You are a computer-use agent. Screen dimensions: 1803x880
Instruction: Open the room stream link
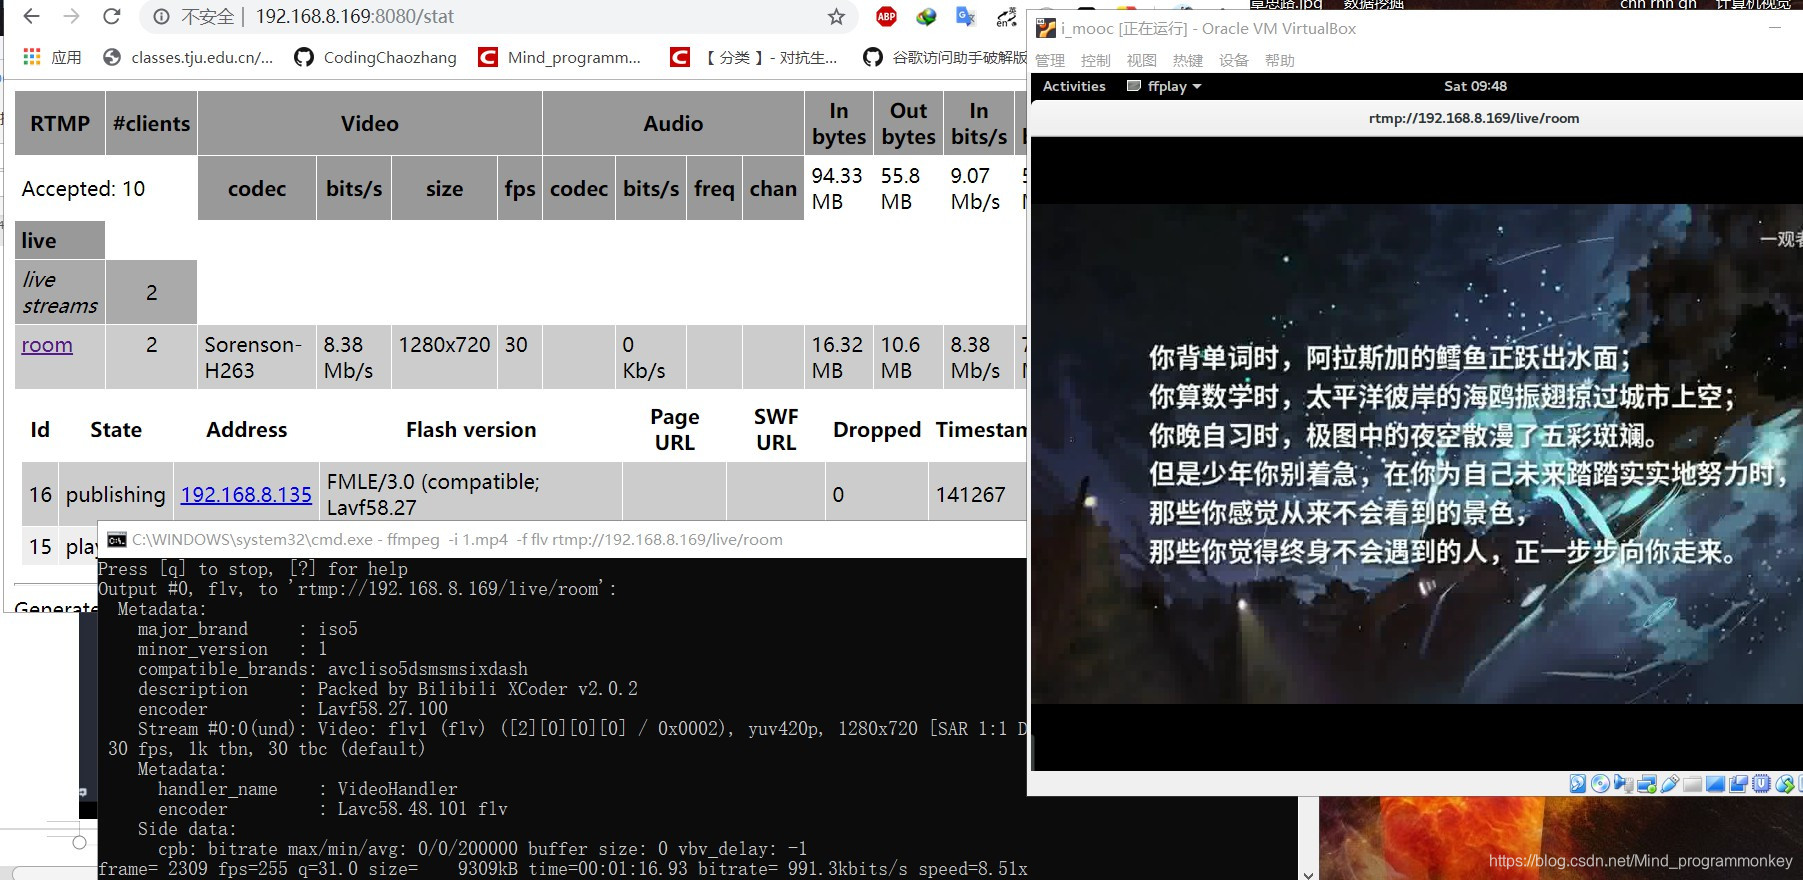tap(47, 345)
